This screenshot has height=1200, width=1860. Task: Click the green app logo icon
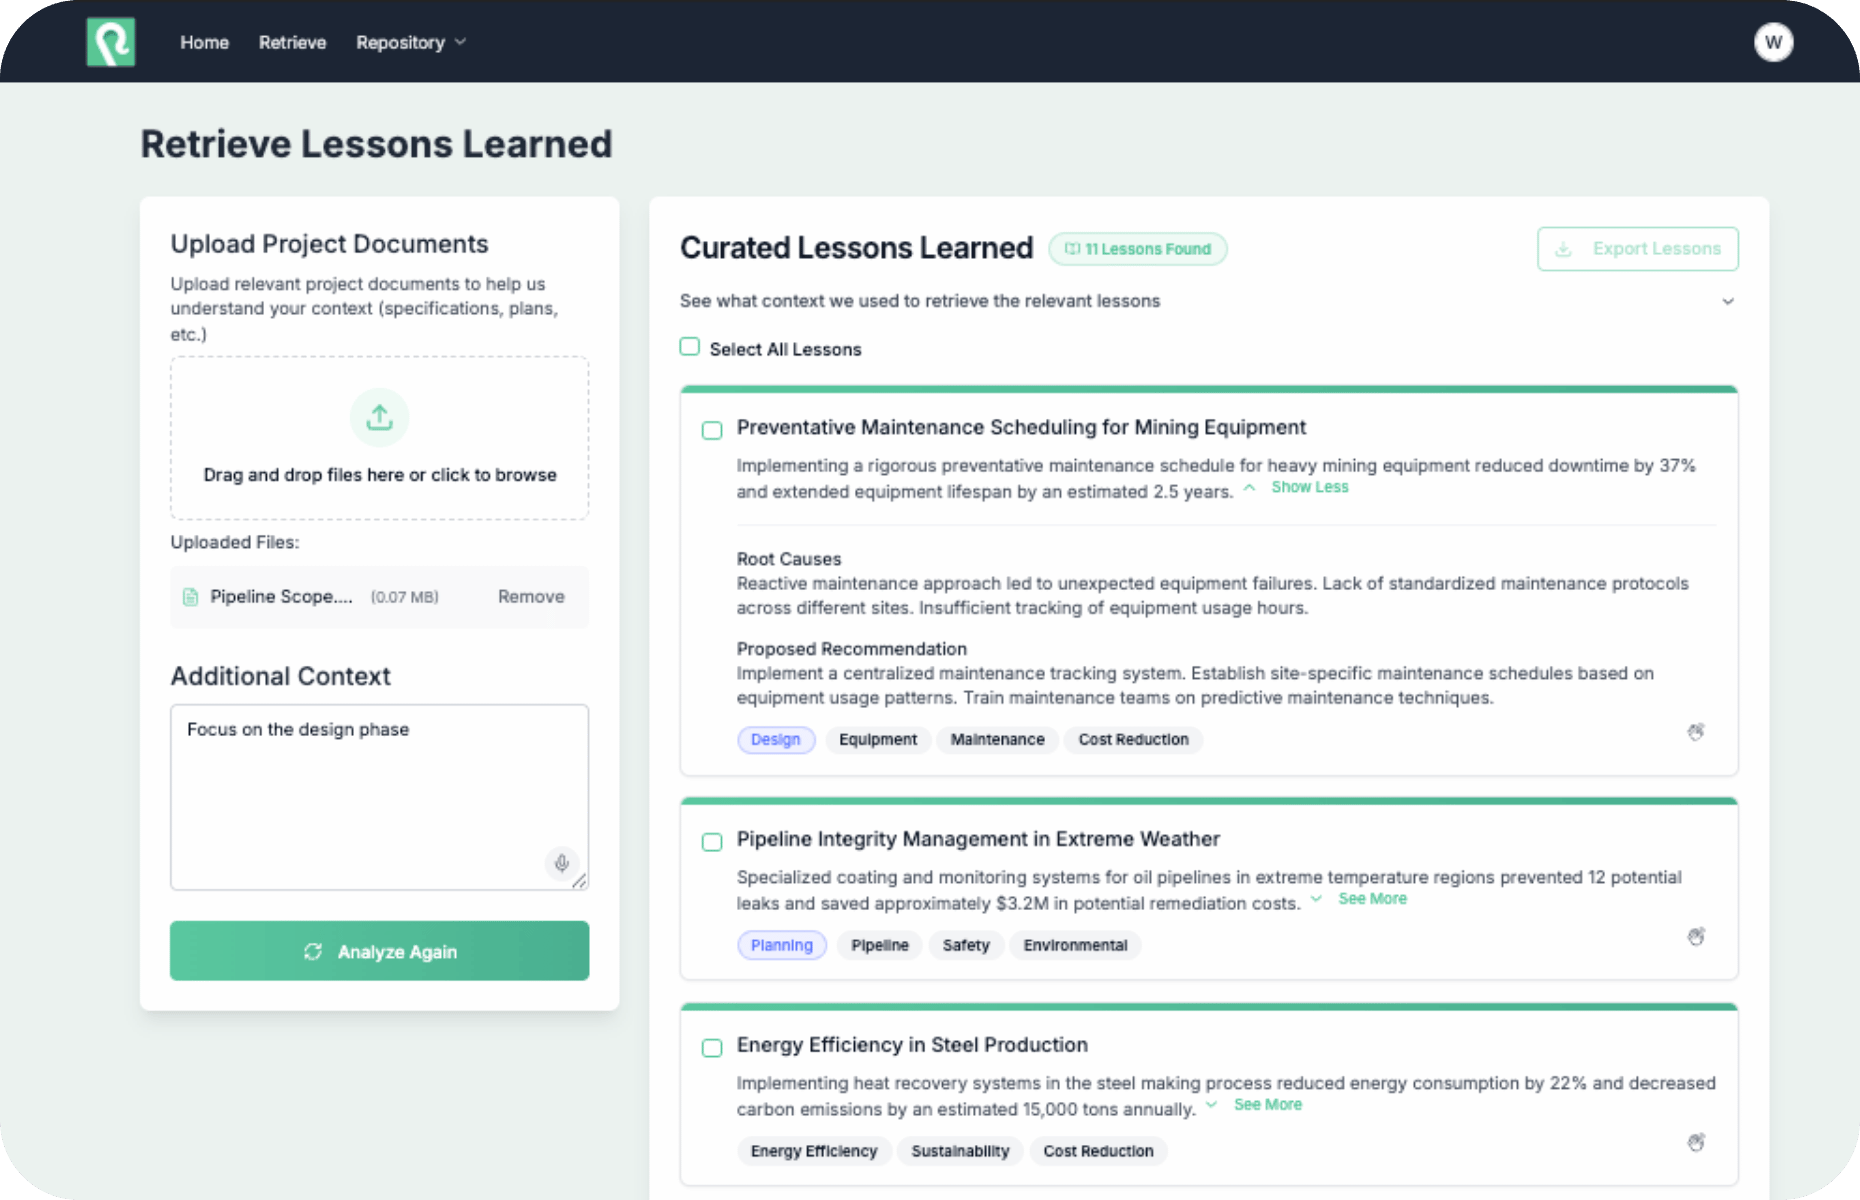(110, 42)
